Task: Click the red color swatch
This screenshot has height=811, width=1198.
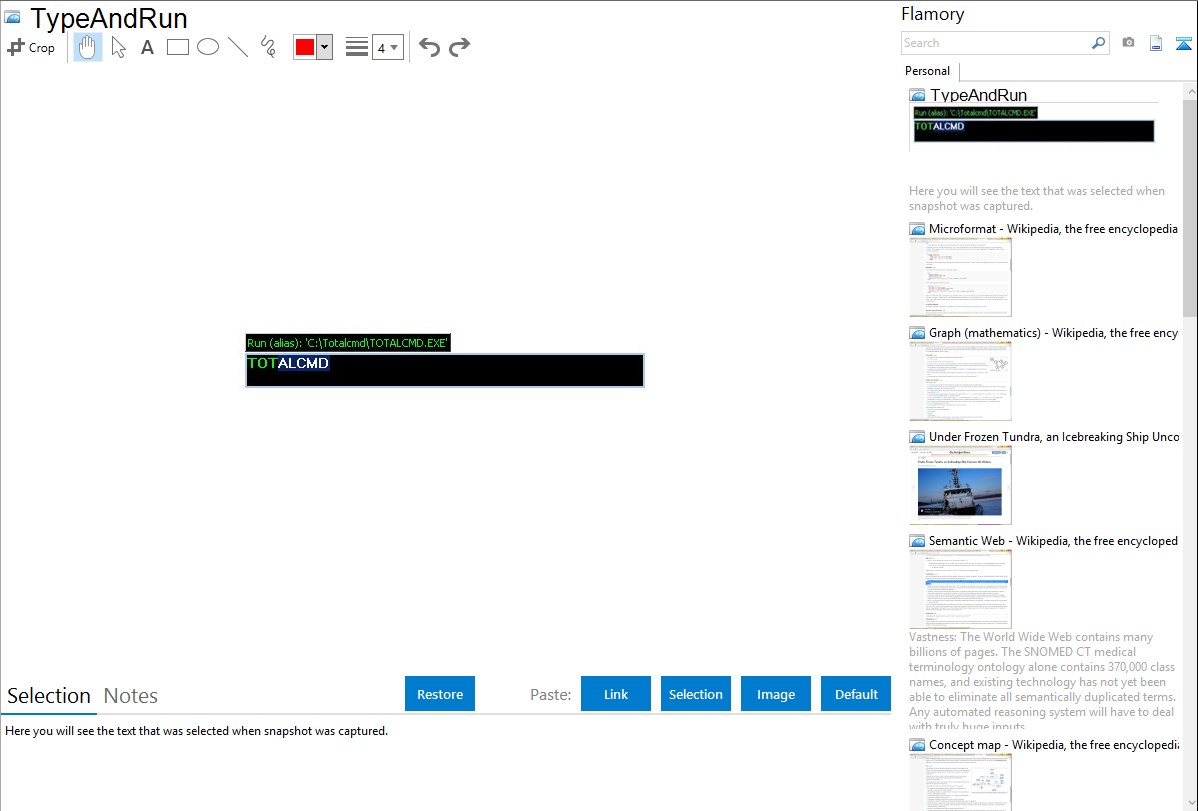Action: pos(305,47)
